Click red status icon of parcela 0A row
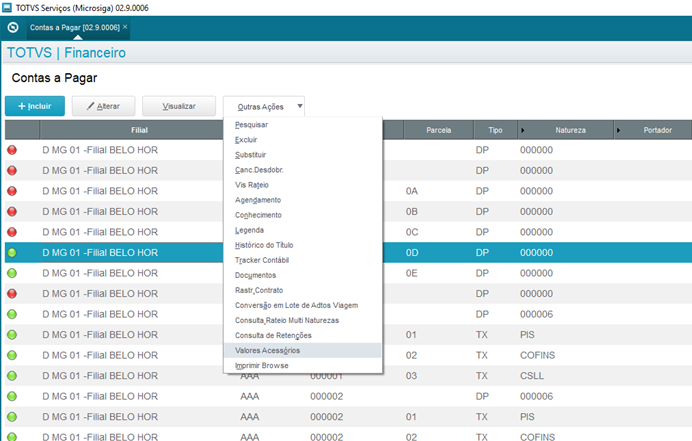Image resolution: width=692 pixels, height=441 pixels. click(12, 191)
